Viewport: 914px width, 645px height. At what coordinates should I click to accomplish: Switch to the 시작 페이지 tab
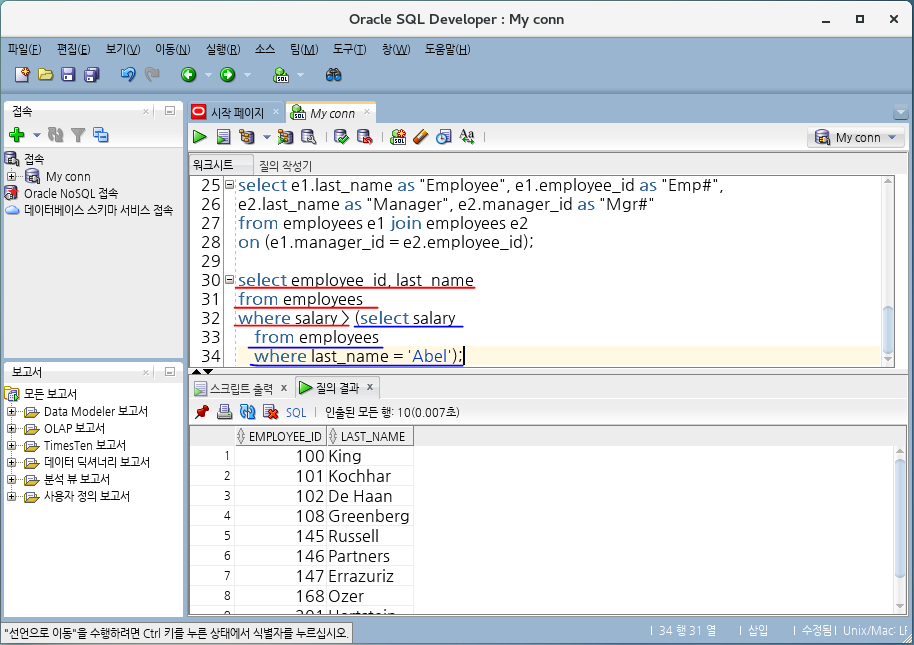[237, 112]
